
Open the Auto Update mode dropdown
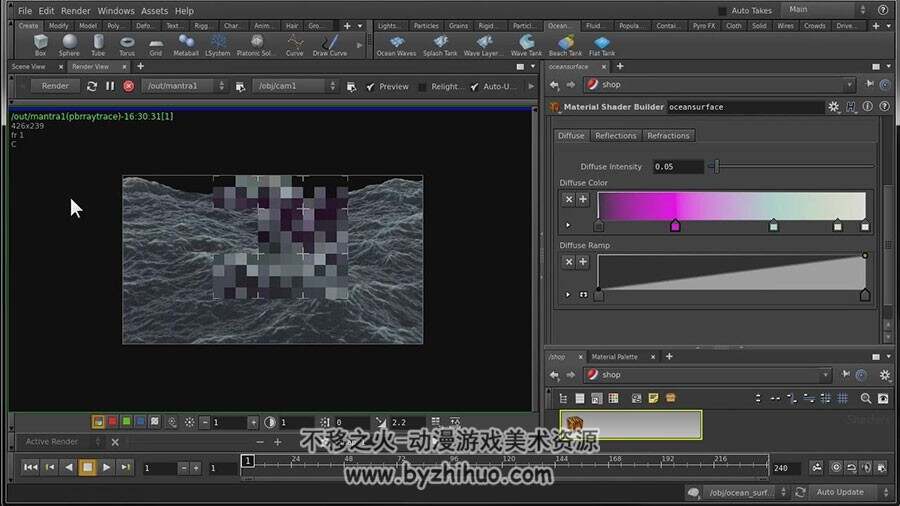[x=851, y=492]
